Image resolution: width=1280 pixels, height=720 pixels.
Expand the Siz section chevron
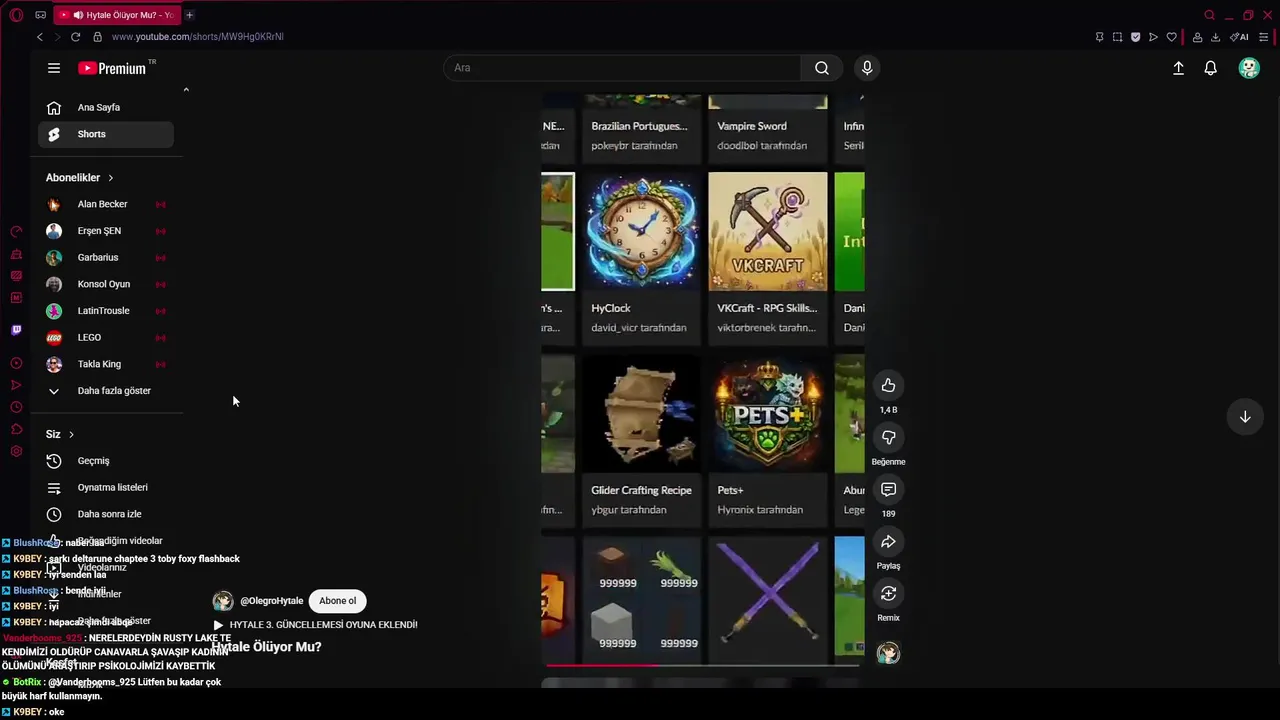(71, 435)
